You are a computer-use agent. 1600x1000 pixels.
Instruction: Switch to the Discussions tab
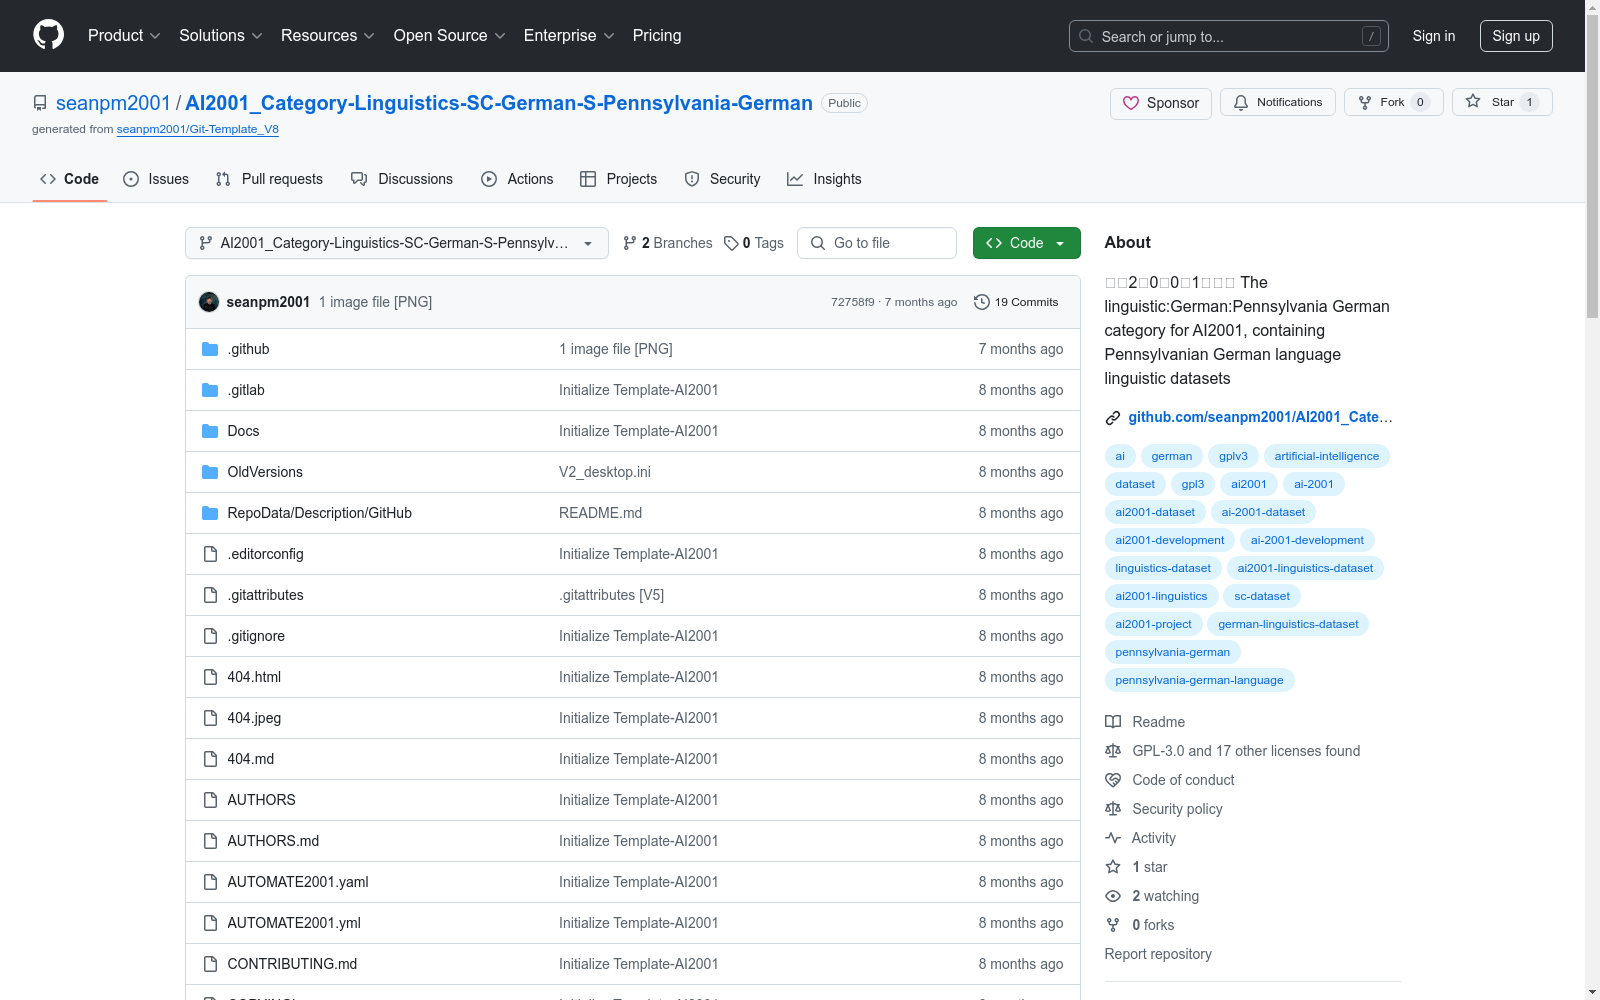(x=402, y=179)
